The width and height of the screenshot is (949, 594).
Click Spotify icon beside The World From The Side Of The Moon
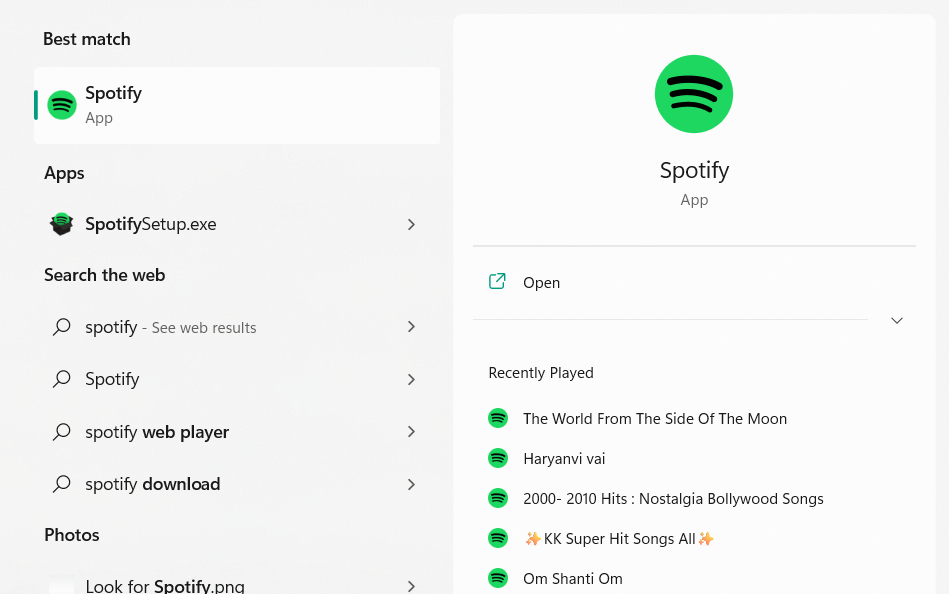click(x=498, y=418)
